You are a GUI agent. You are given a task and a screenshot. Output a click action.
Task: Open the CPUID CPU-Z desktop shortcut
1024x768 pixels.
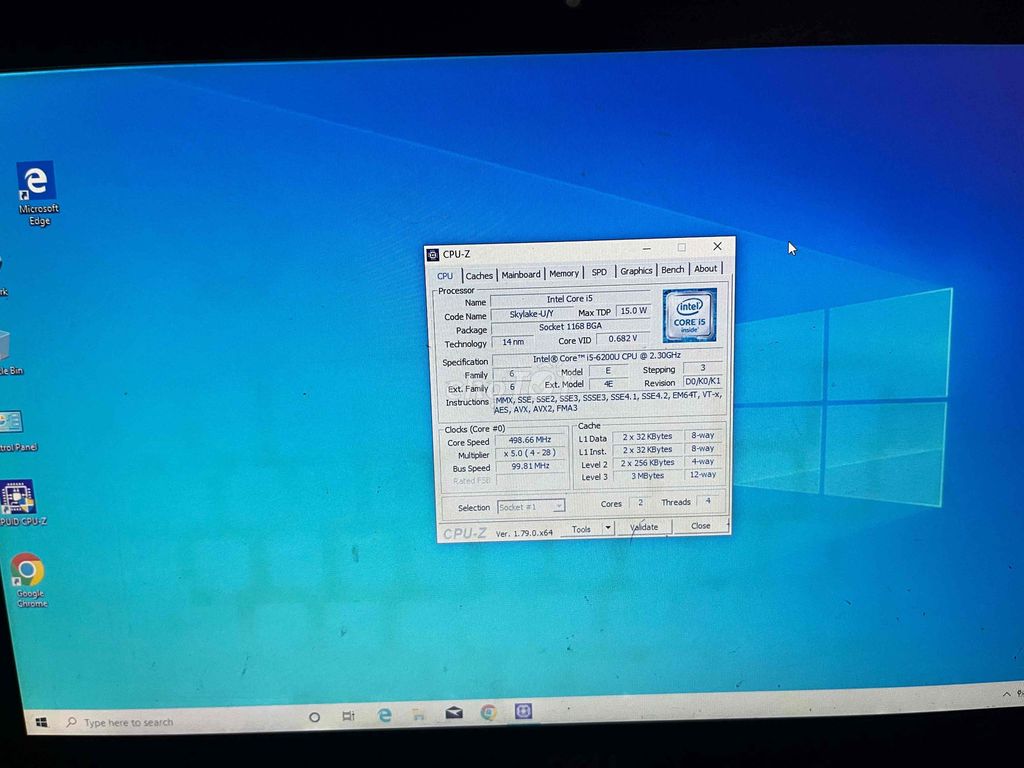coord(20,504)
